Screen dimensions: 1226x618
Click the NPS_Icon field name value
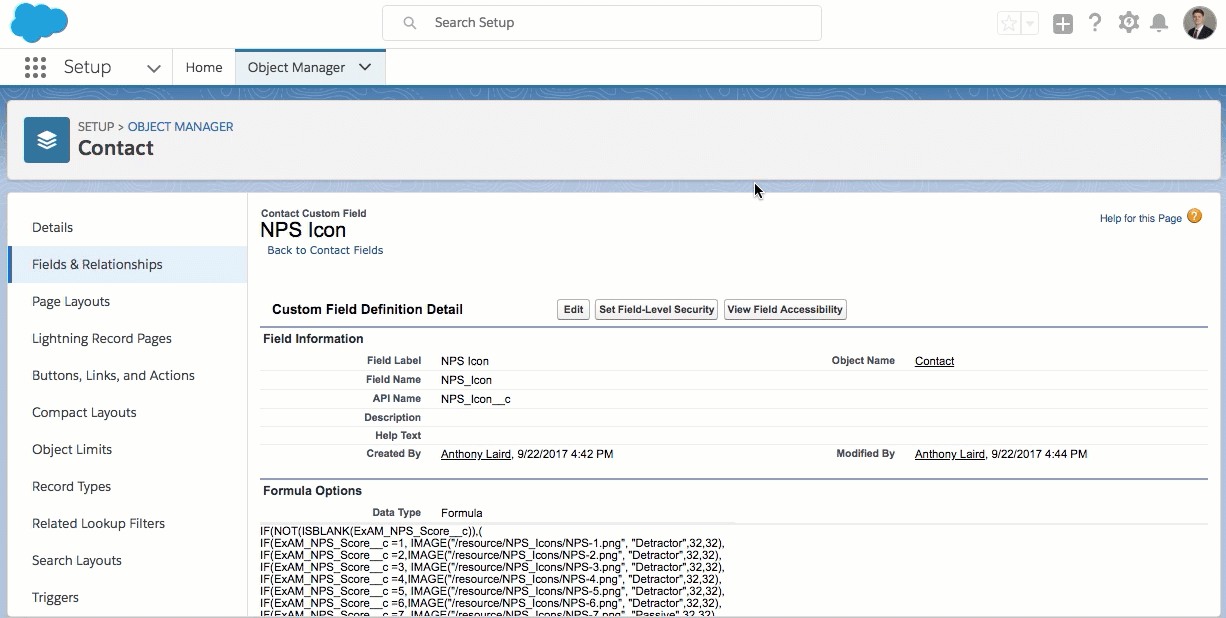(x=466, y=380)
